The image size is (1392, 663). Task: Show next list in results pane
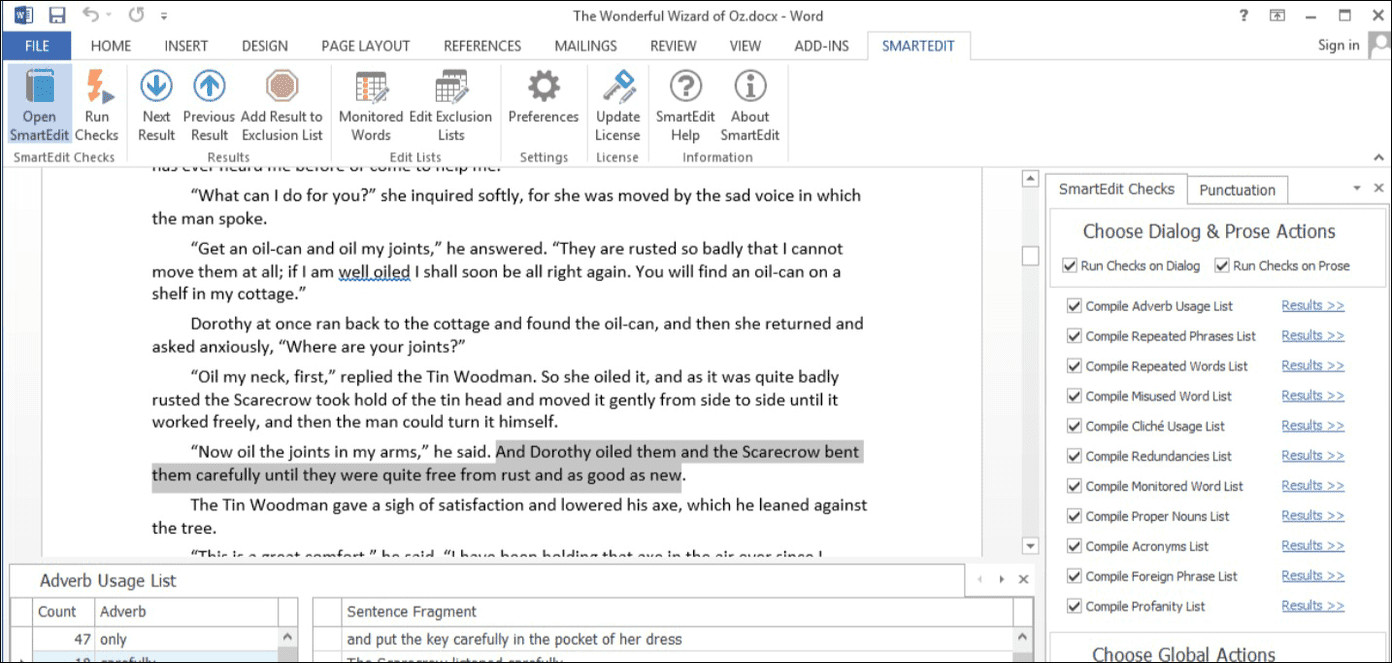[1000, 579]
